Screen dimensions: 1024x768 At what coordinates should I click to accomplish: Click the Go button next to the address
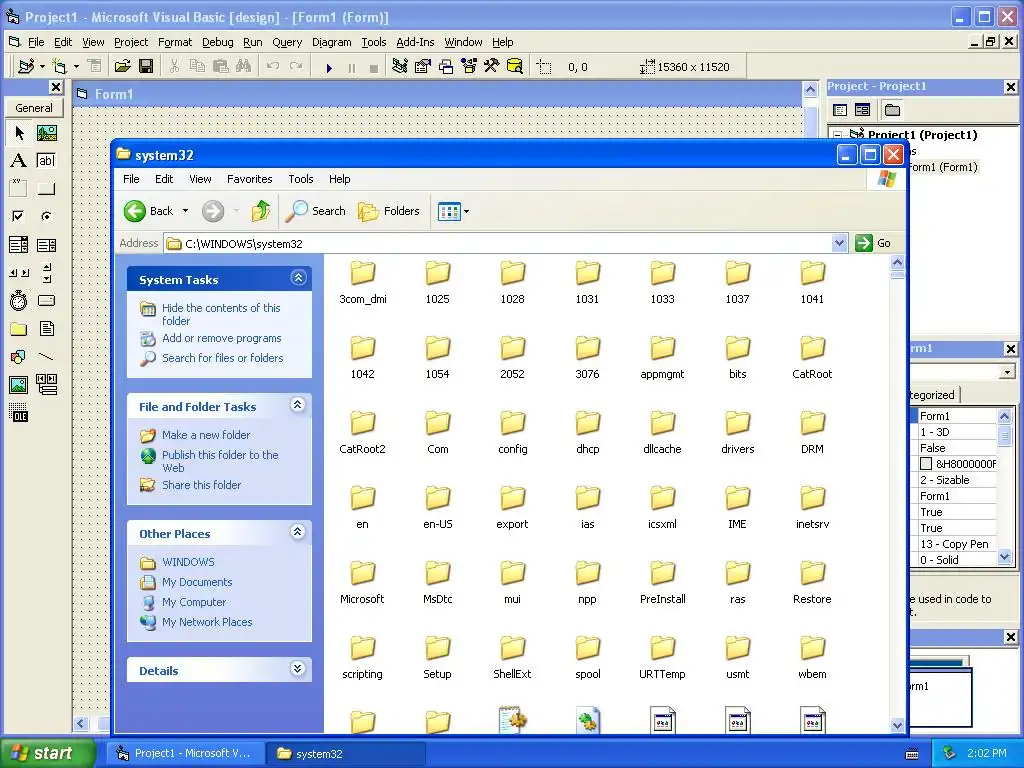click(x=873, y=243)
